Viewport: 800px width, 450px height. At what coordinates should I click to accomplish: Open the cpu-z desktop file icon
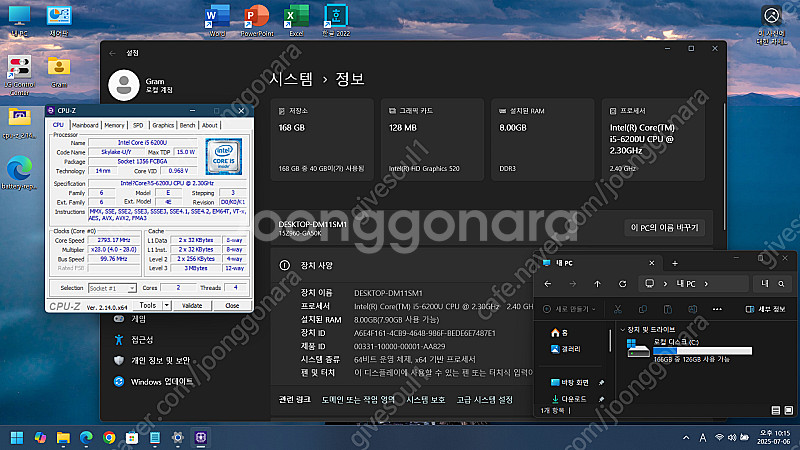[19, 123]
